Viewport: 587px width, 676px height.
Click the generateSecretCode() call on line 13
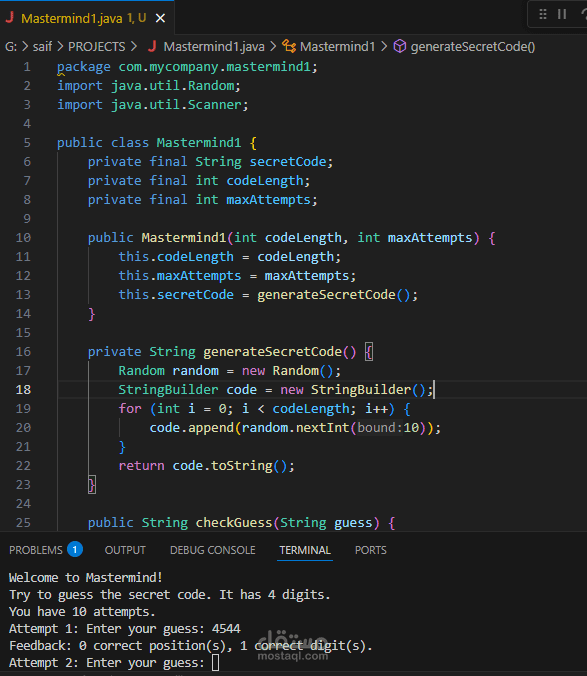pos(334,295)
